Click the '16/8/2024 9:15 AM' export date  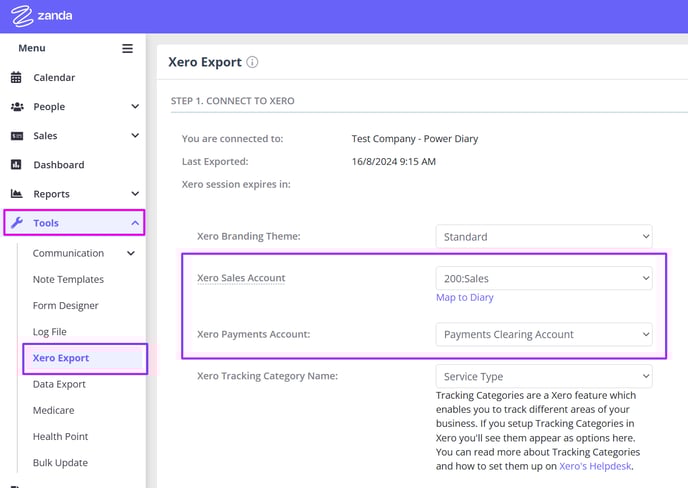coord(394,161)
